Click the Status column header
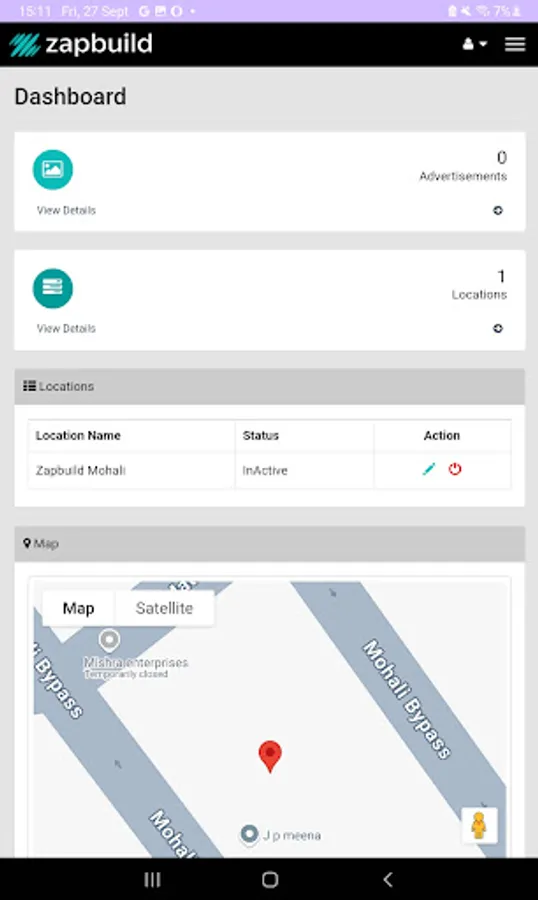The width and height of the screenshot is (538, 900). pyautogui.click(x=261, y=436)
